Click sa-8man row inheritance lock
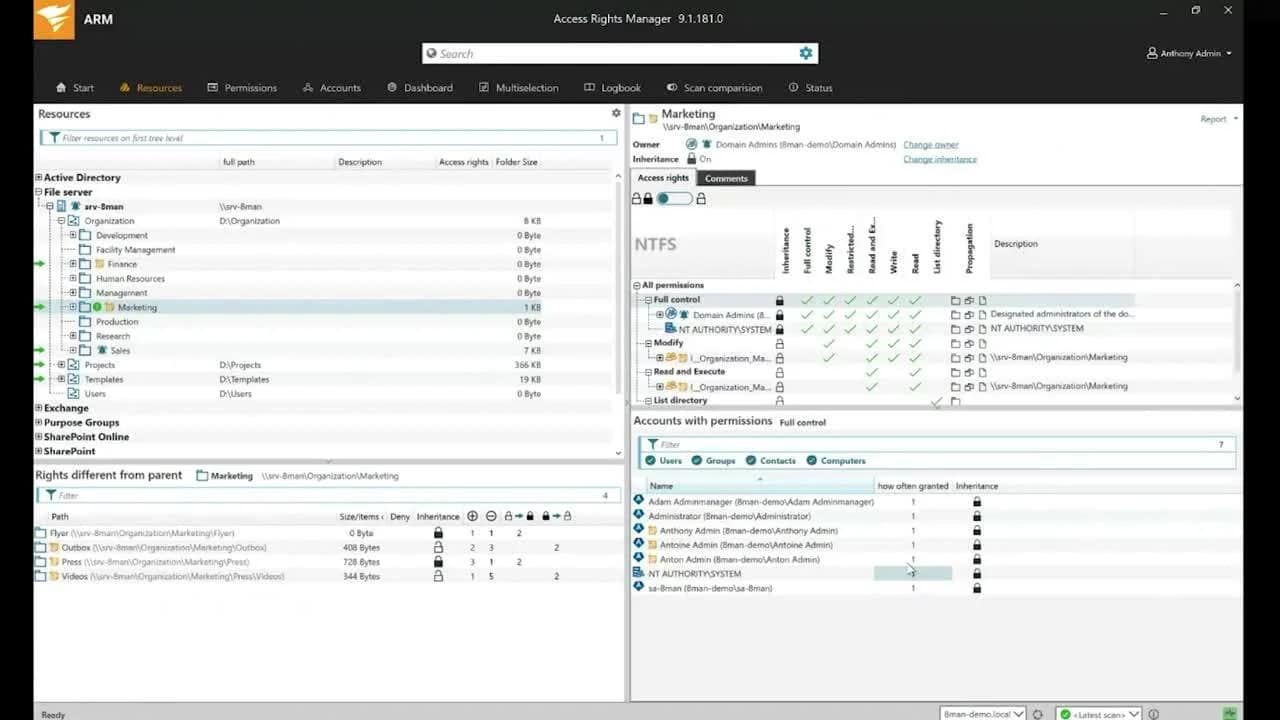 coord(977,588)
